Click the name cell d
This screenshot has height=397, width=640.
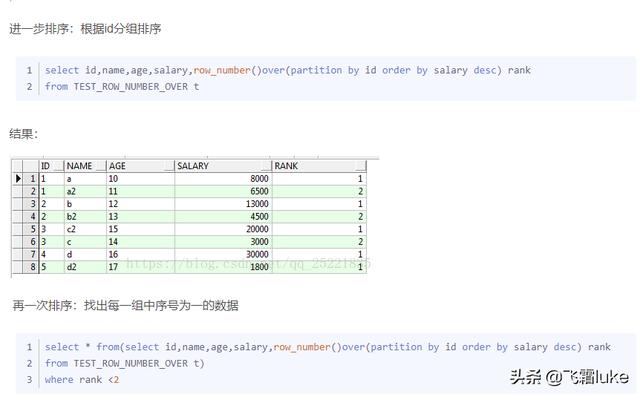point(85,255)
